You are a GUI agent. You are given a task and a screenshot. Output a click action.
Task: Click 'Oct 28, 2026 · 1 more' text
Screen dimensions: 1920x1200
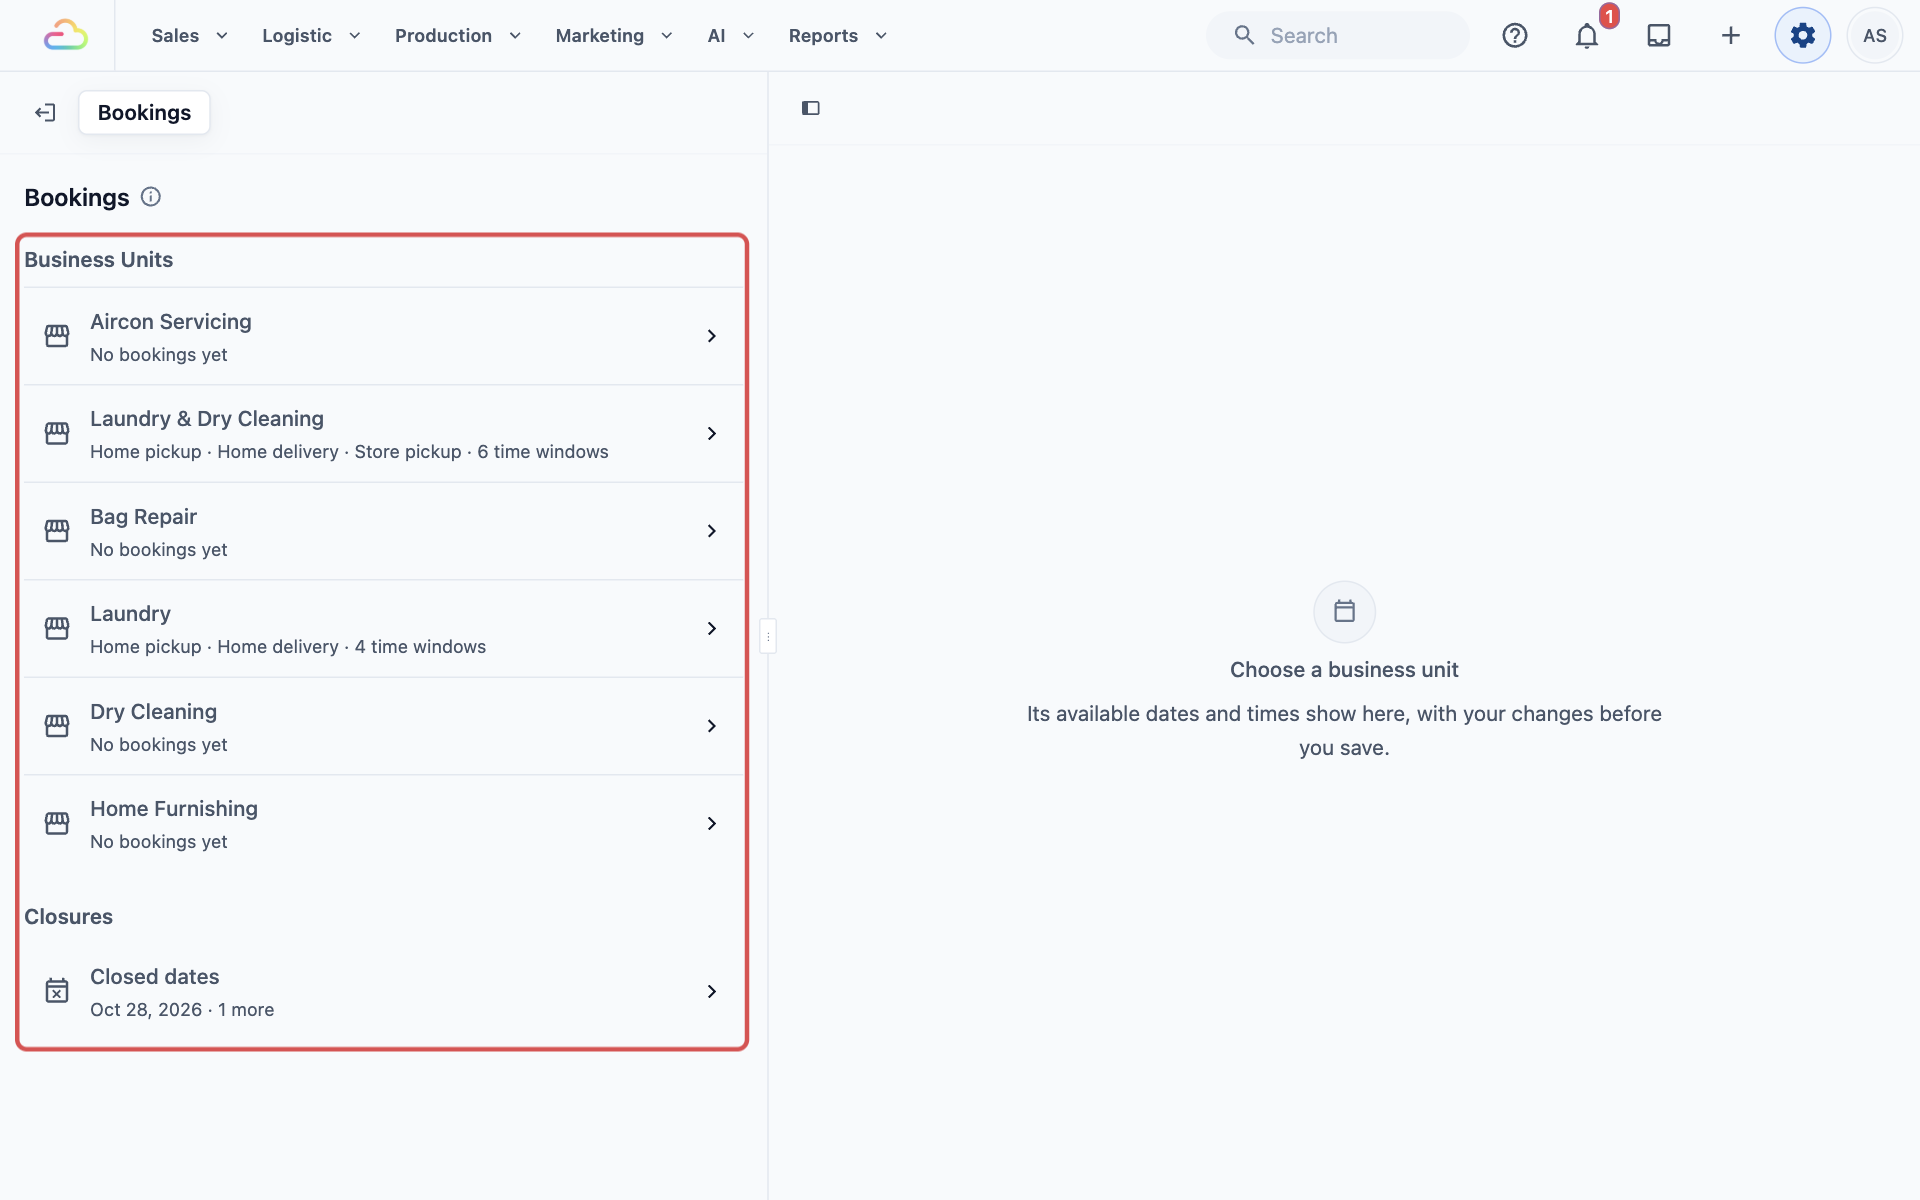pos(182,1010)
